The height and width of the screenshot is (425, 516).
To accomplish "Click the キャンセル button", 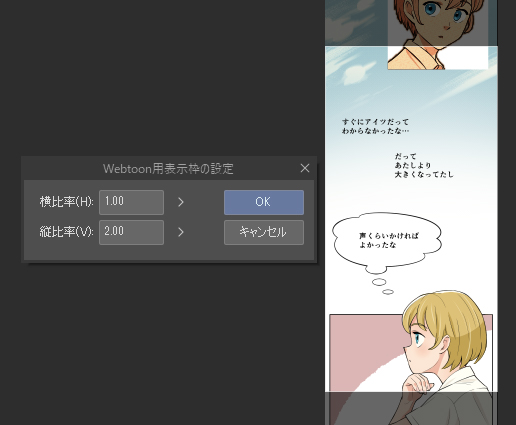I will tap(264, 232).
